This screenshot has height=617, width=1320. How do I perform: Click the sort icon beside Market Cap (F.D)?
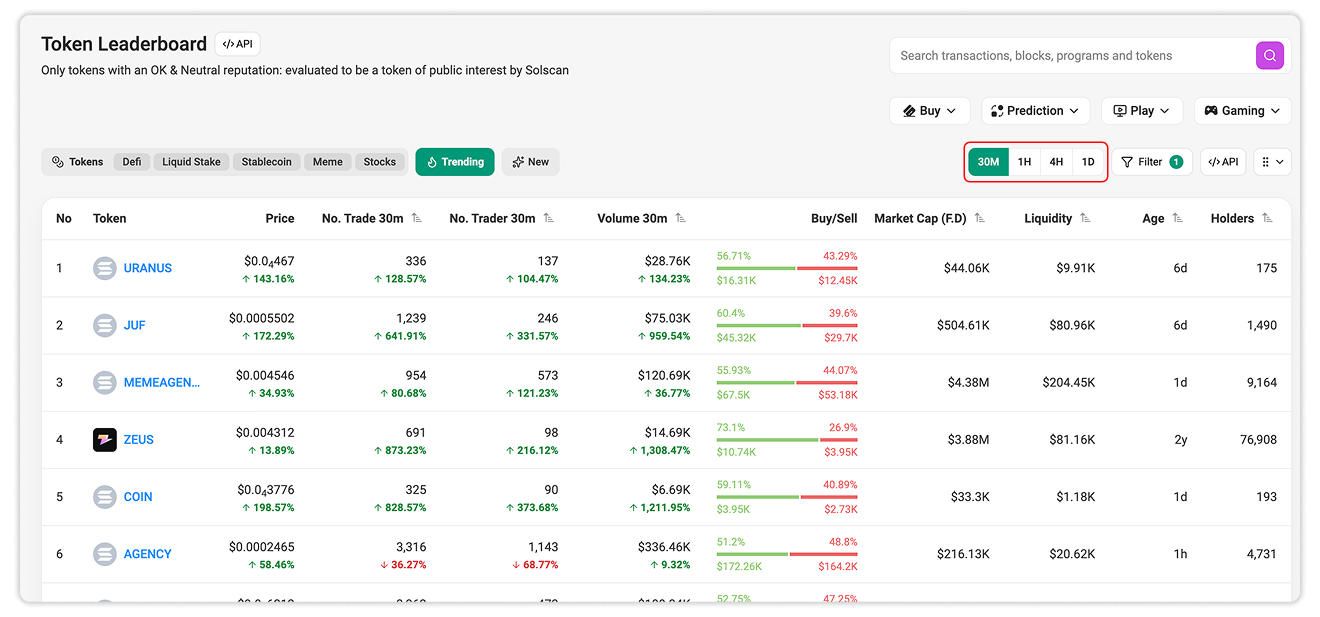tap(980, 218)
